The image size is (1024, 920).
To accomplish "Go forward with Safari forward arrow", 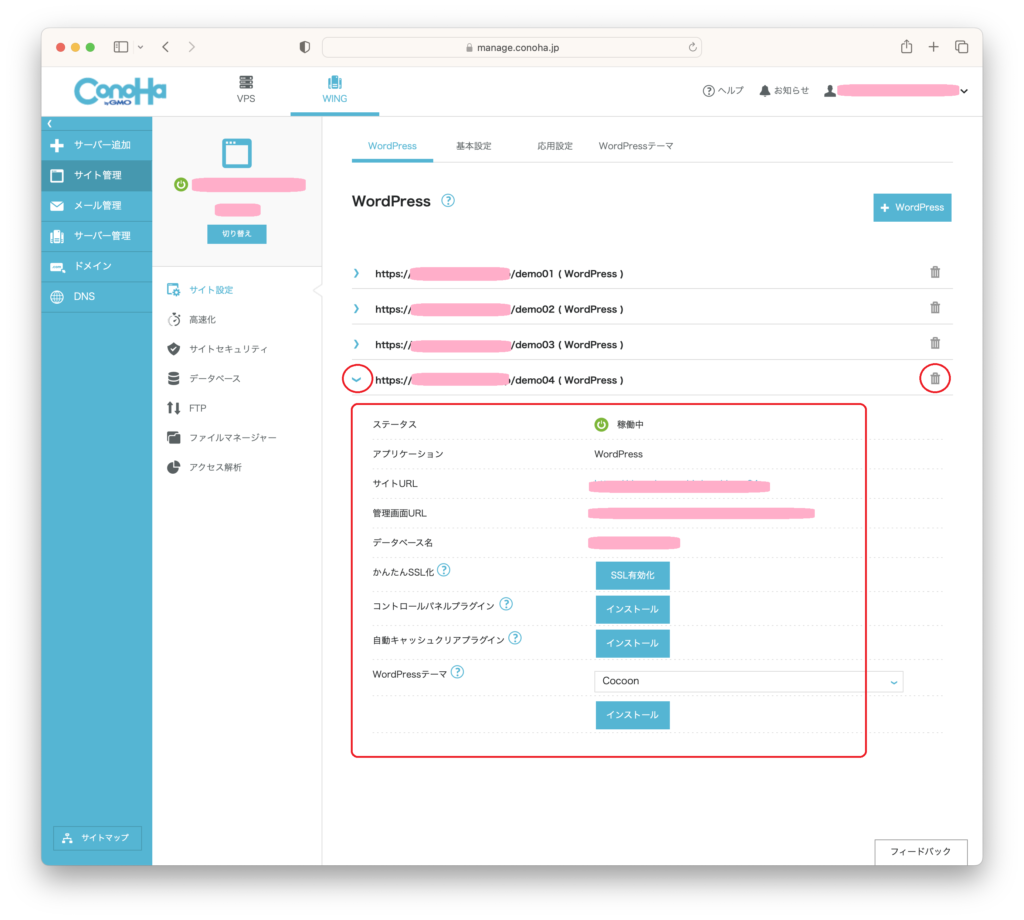I will pos(191,47).
